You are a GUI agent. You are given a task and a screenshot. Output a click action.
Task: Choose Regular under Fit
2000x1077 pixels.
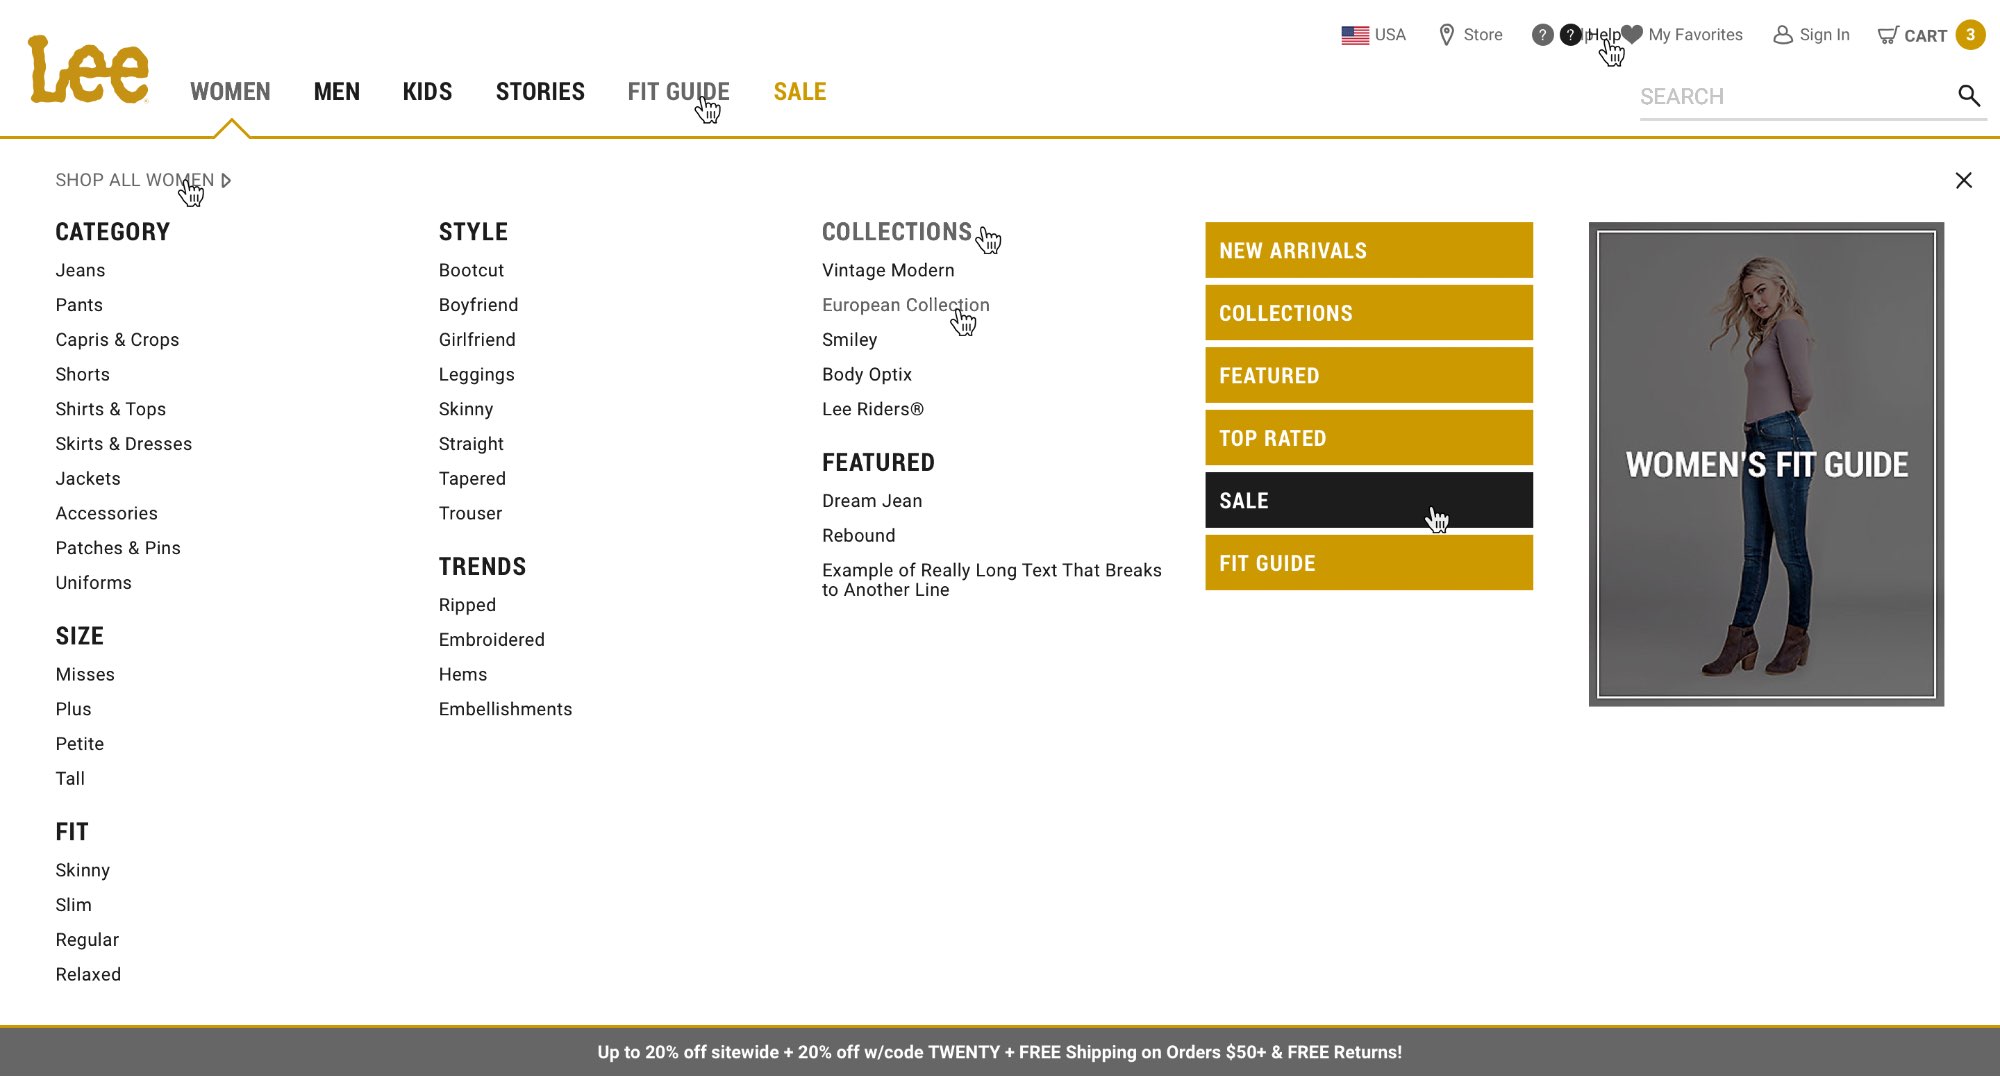87,940
